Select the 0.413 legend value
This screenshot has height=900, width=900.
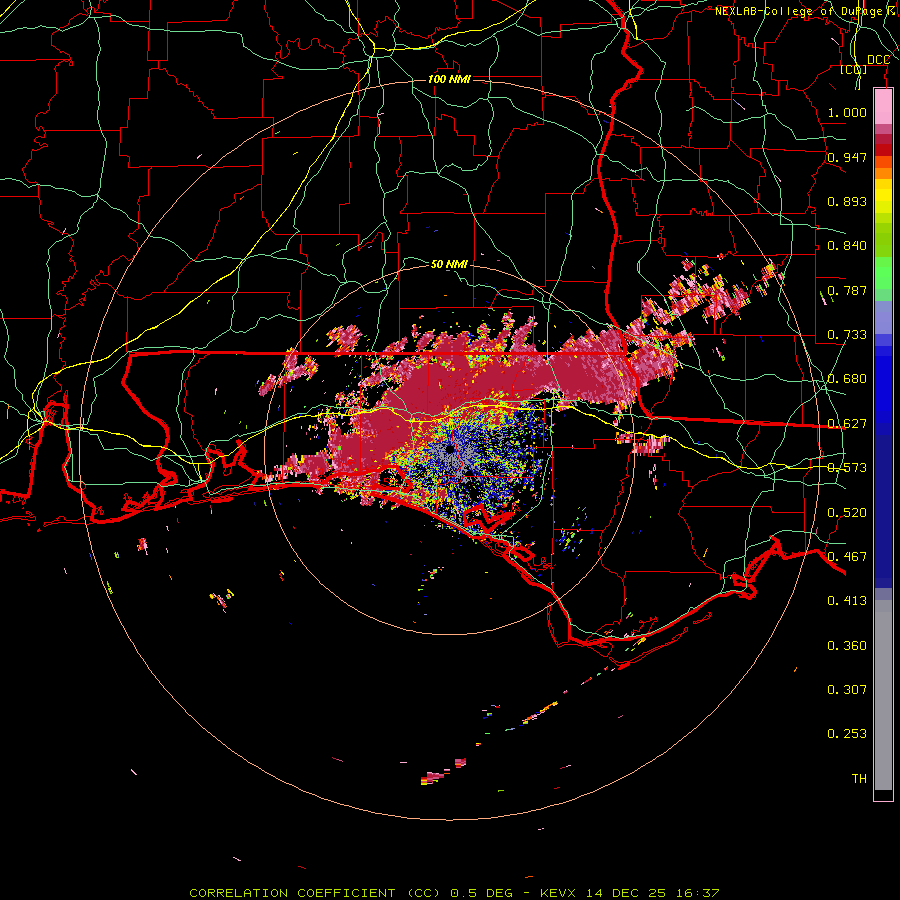click(x=847, y=601)
